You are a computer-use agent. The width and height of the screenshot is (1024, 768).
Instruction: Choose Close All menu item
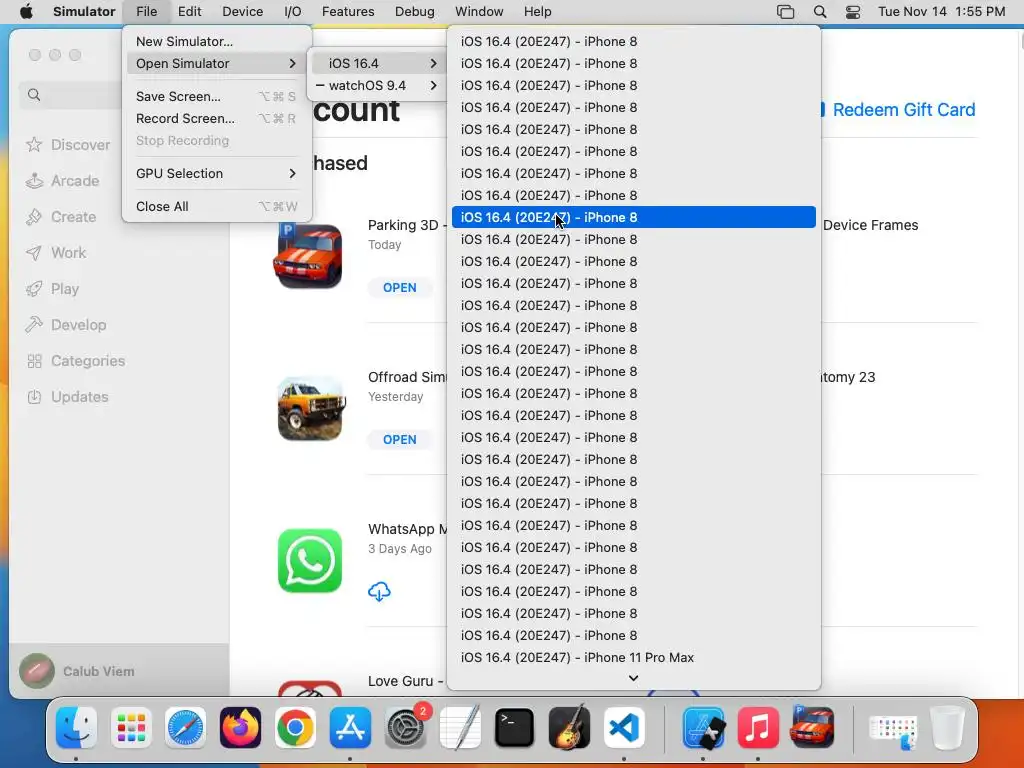tap(217, 206)
